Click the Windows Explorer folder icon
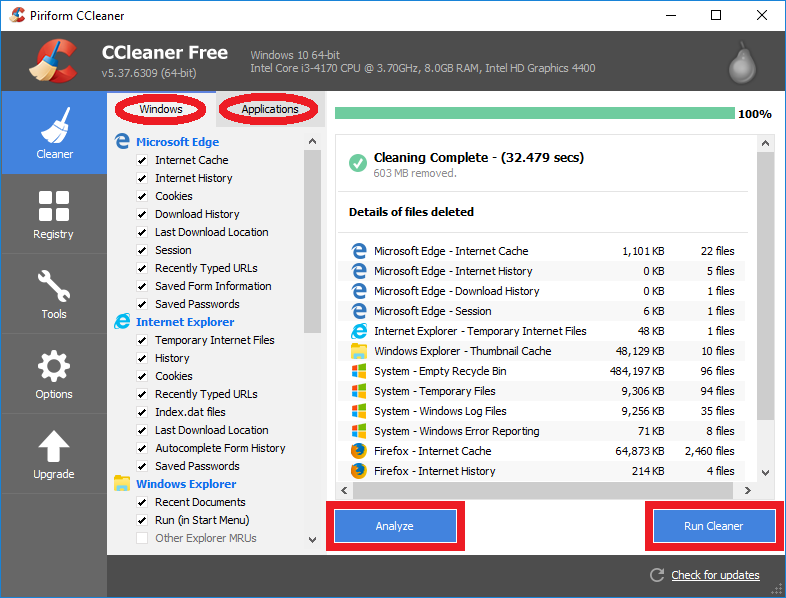This screenshot has width=786, height=598. tap(122, 484)
